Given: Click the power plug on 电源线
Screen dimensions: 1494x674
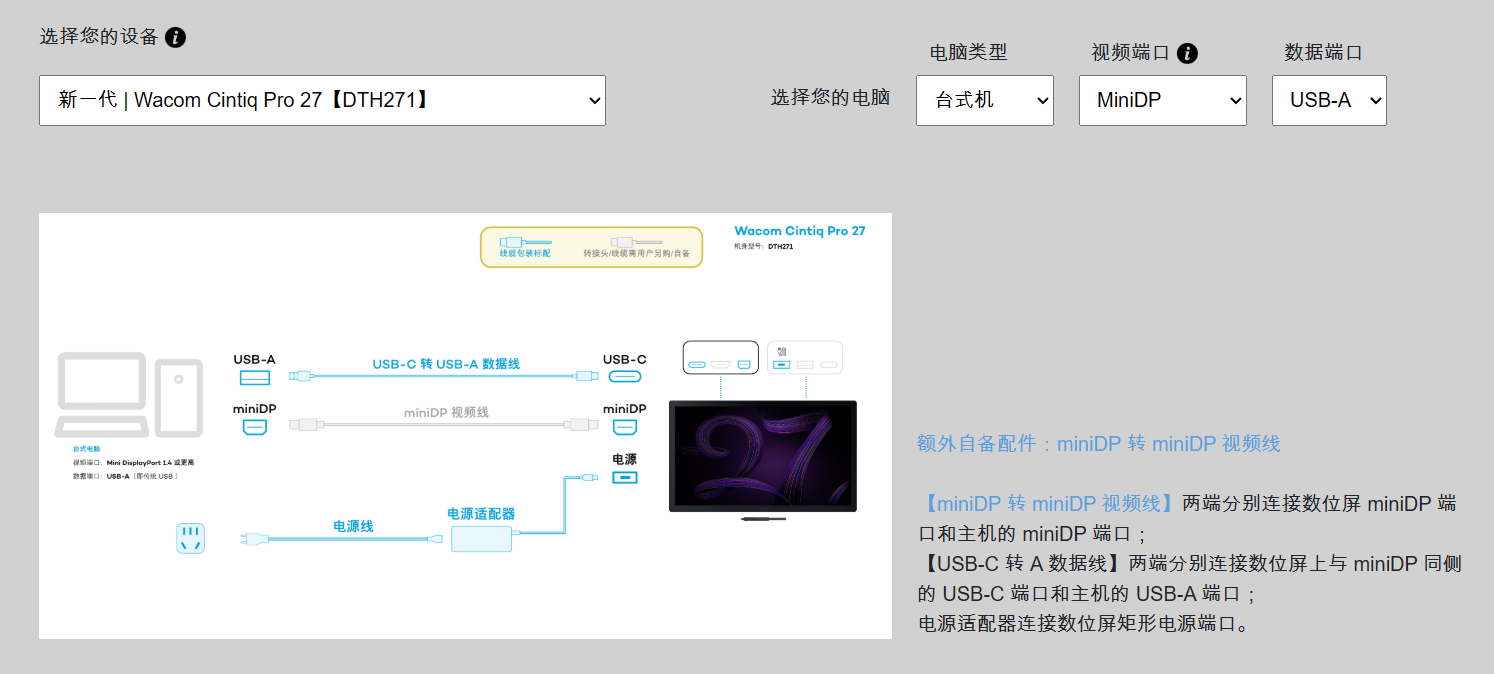Looking at the screenshot, I should [255, 539].
